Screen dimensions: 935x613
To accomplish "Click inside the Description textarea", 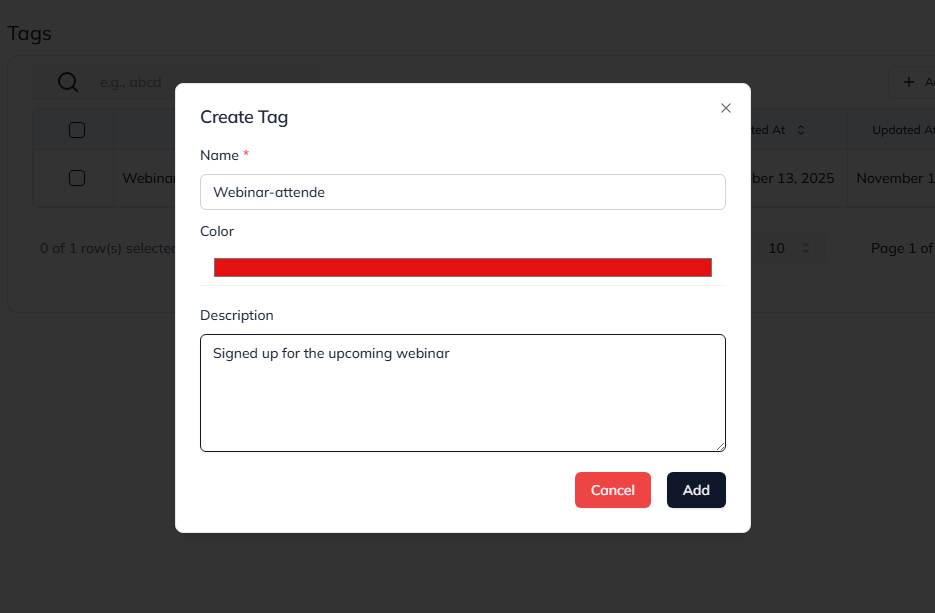I will click(x=462, y=390).
